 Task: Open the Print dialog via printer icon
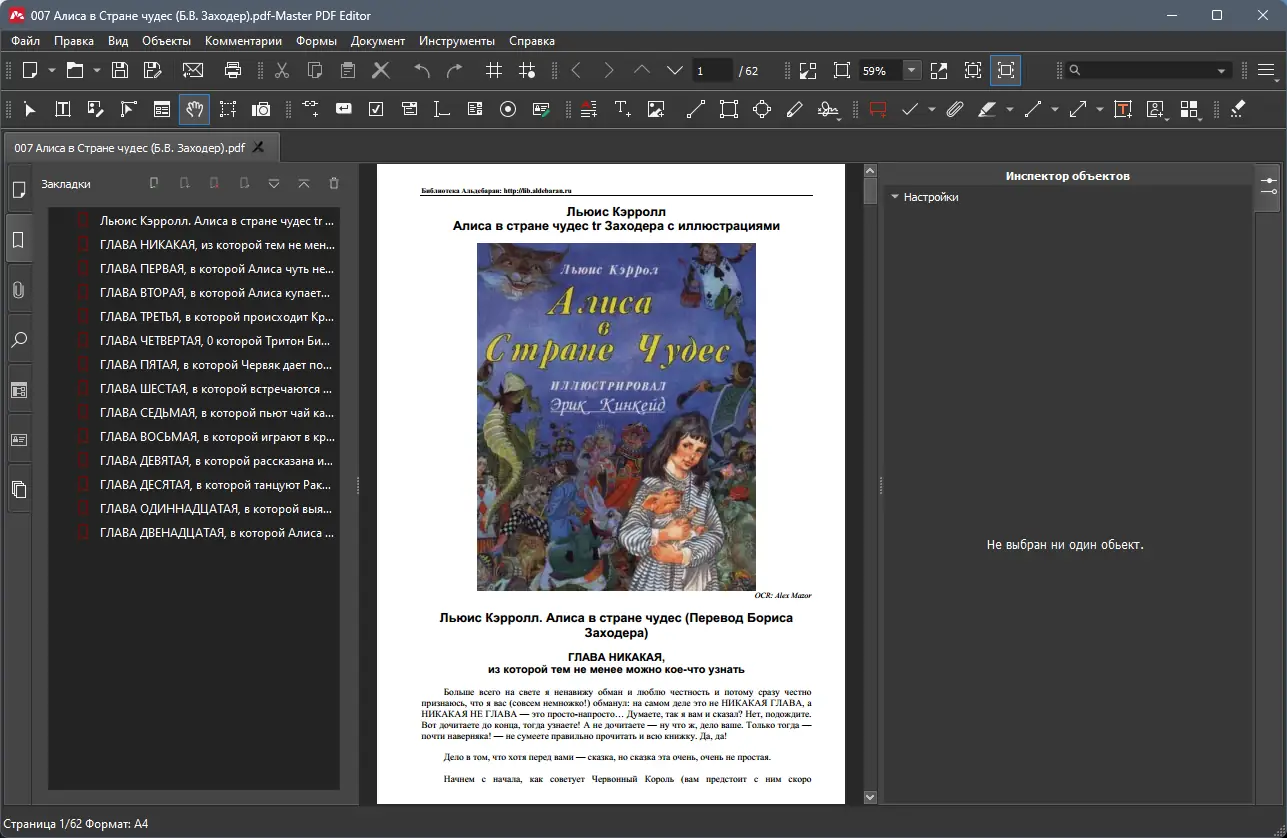(x=233, y=70)
